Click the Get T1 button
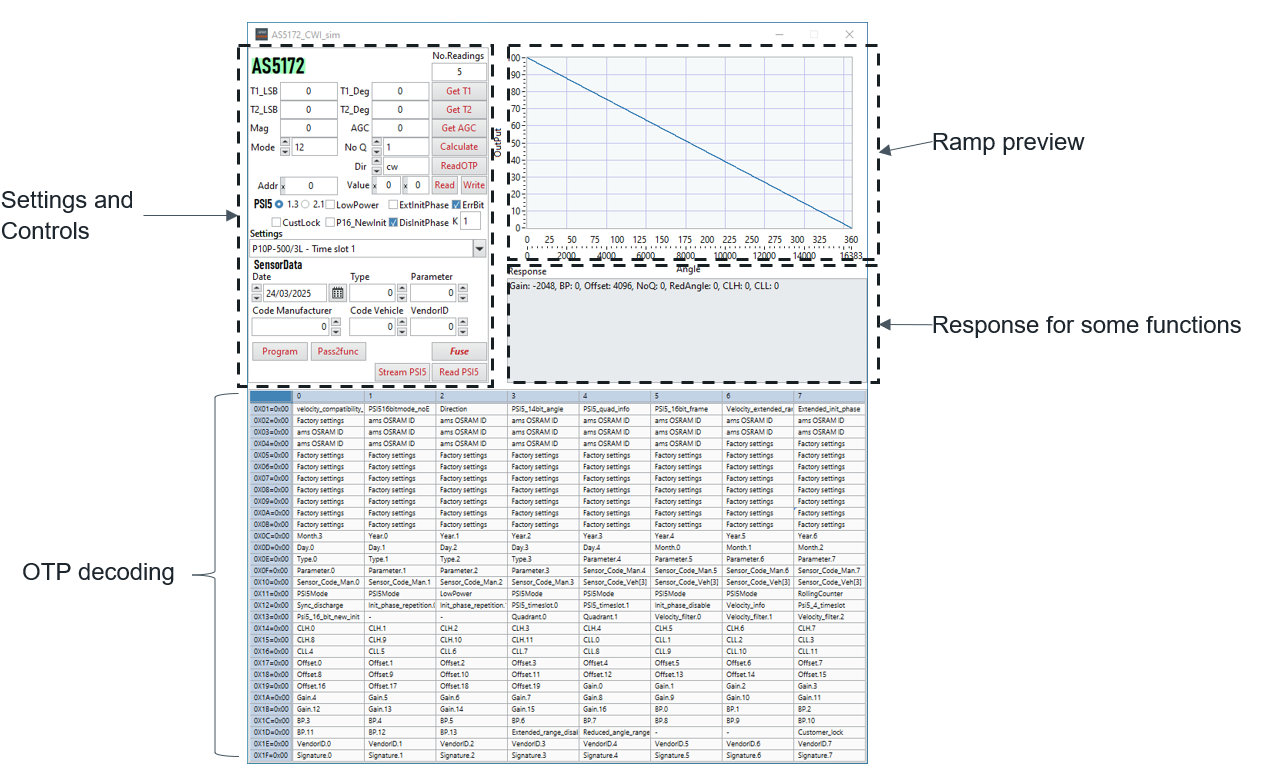 click(x=459, y=91)
